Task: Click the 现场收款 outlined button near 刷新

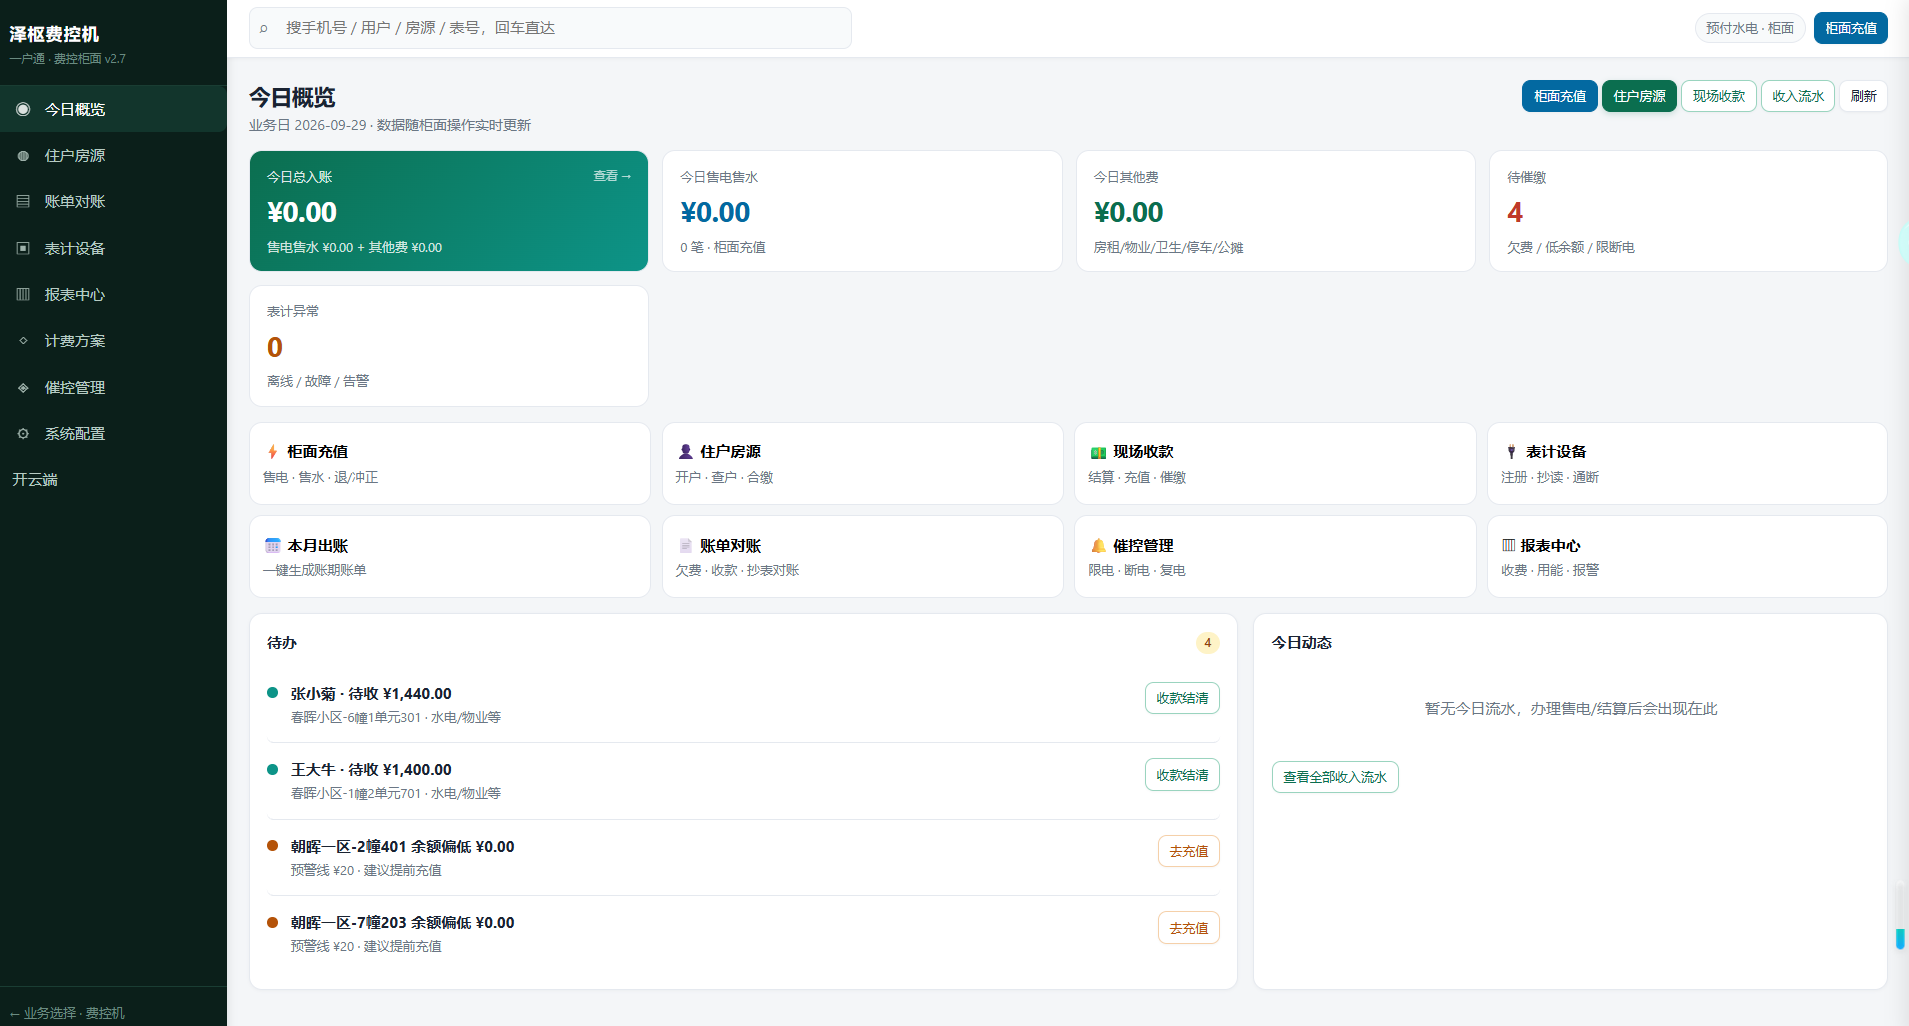Action: coord(1718,96)
